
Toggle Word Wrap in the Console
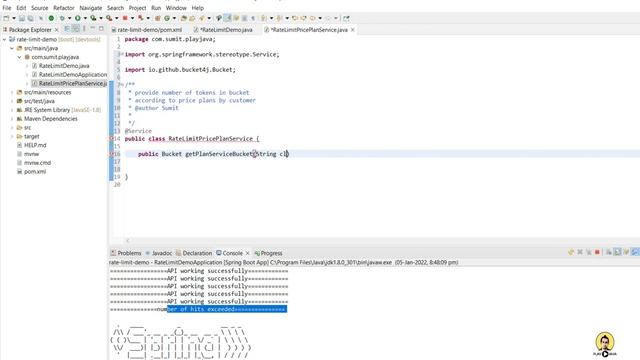click(x=626, y=252)
